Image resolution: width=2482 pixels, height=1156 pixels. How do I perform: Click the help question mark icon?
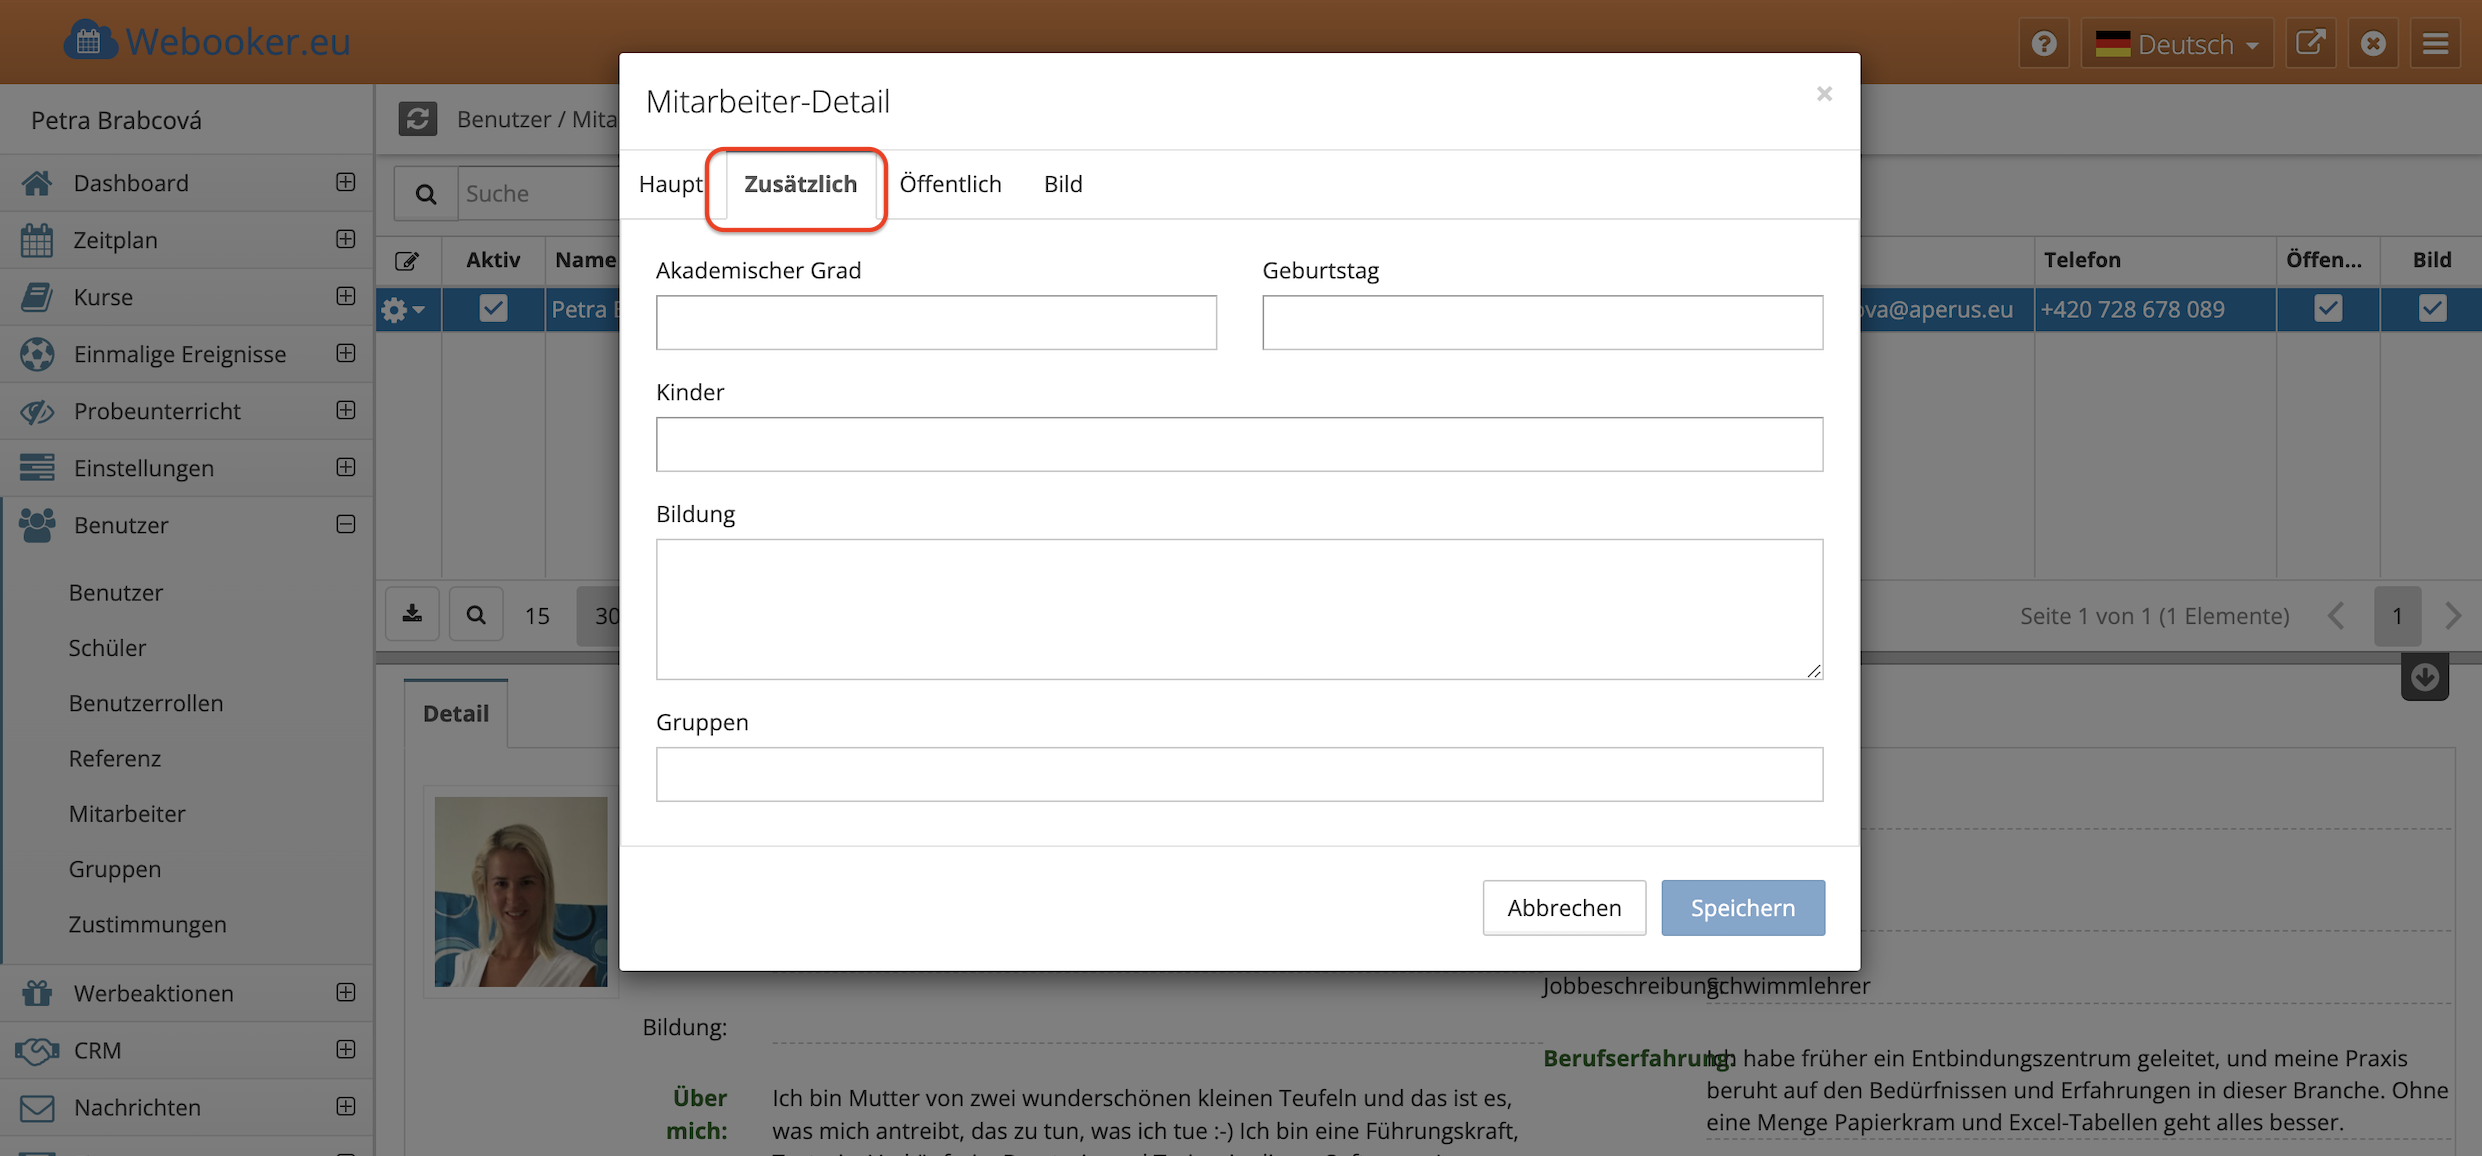[x=2044, y=44]
